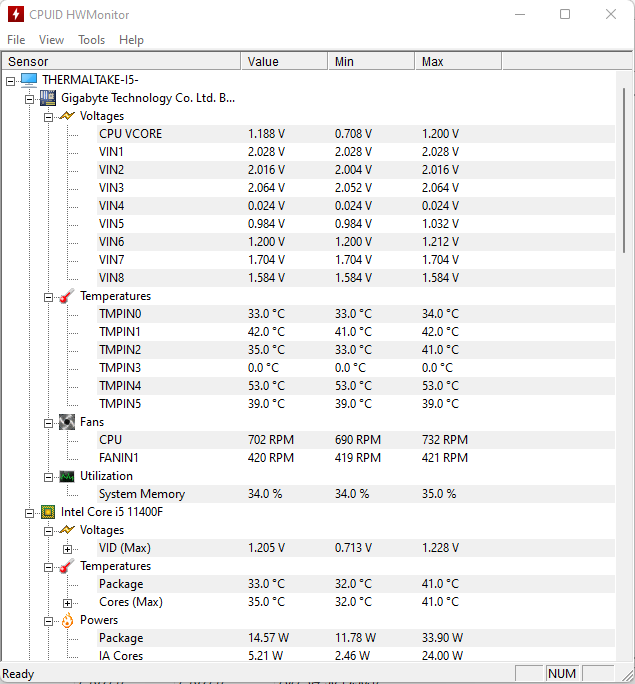Click the Gigabyte motherboard chip icon

48,98
